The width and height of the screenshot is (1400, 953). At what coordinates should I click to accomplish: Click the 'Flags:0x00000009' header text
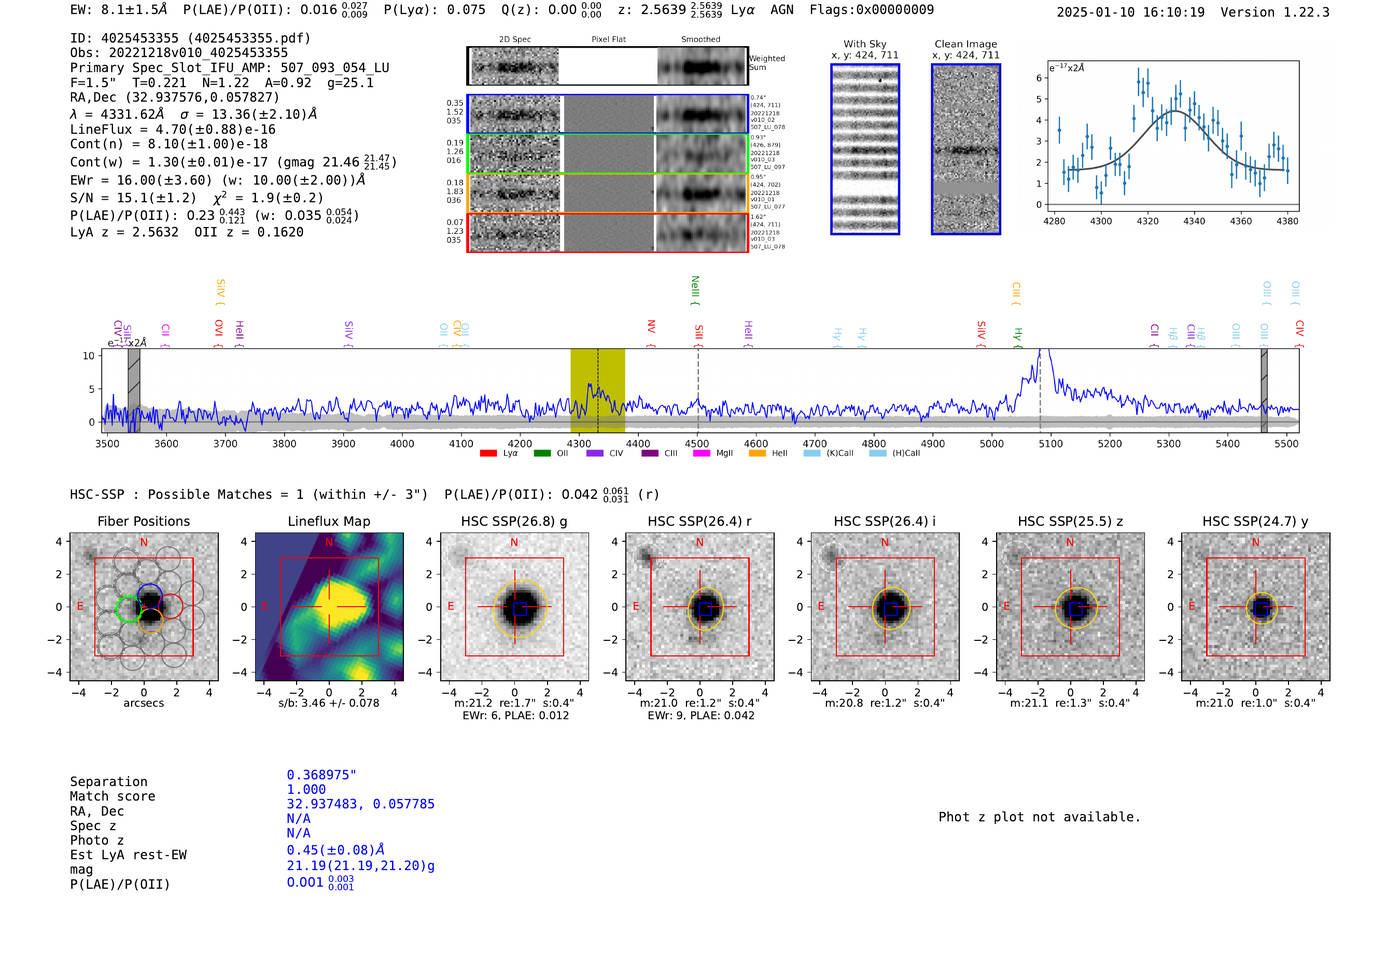(872, 10)
